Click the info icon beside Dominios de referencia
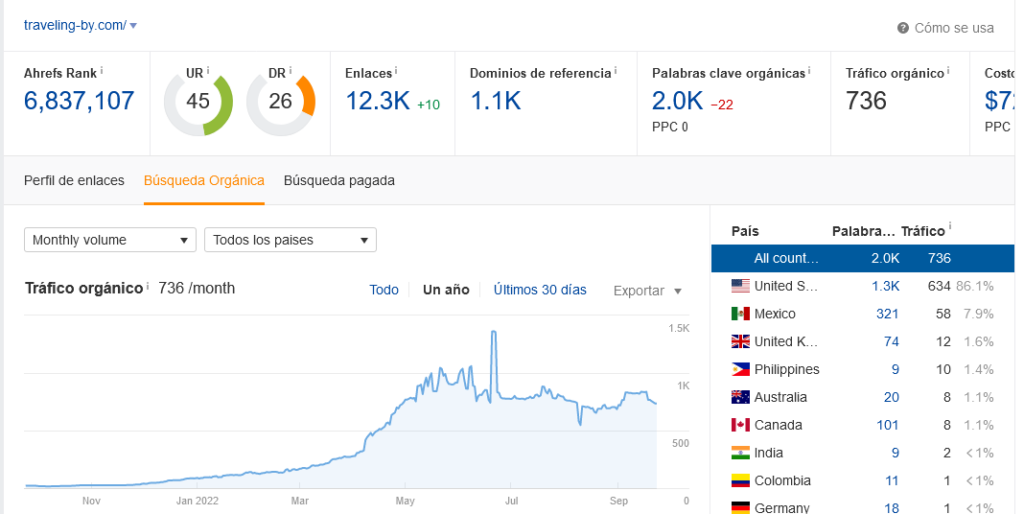Viewport: 1024px width, 514px height. (x=616, y=70)
